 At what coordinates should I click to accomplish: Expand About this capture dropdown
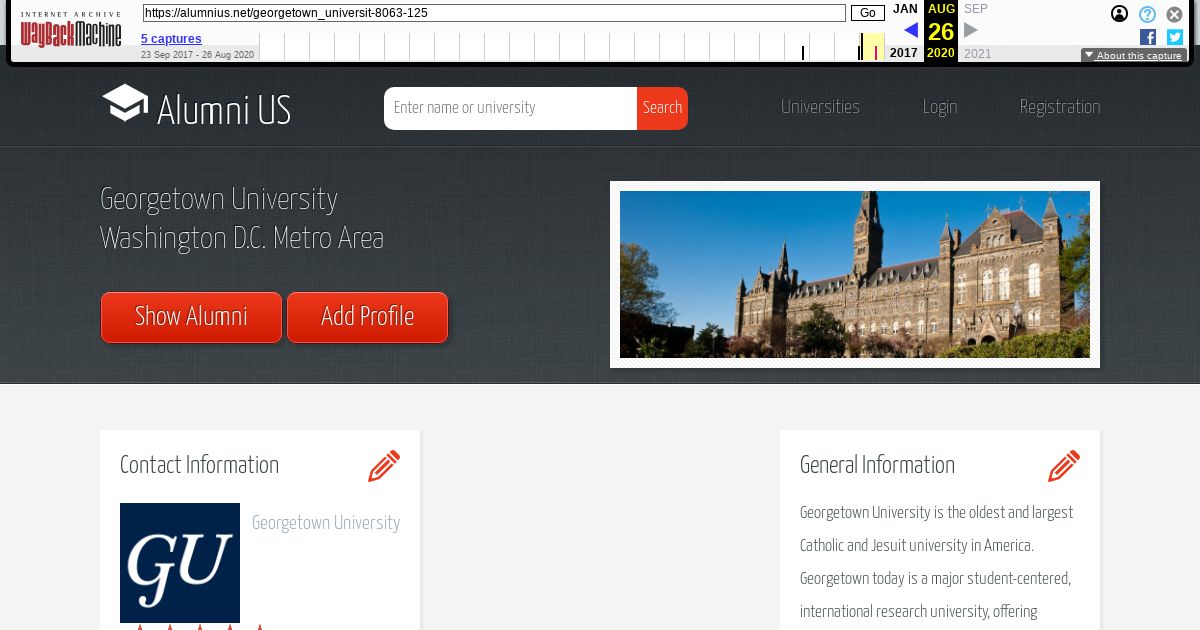1134,56
